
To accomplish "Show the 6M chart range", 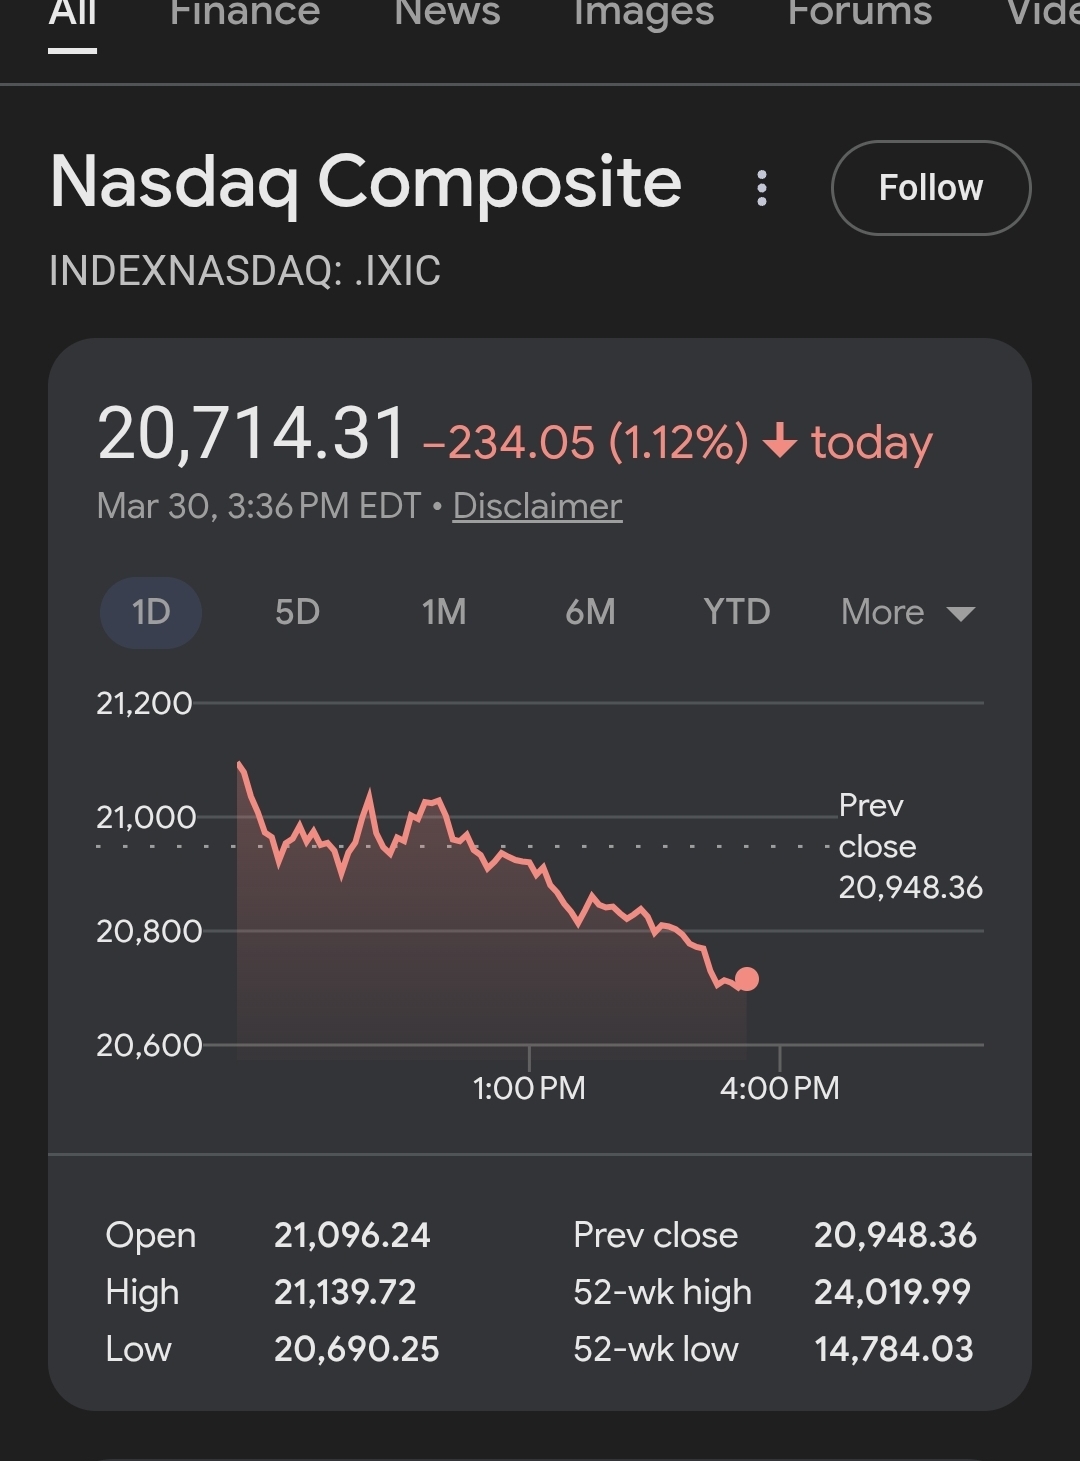I will click(590, 612).
